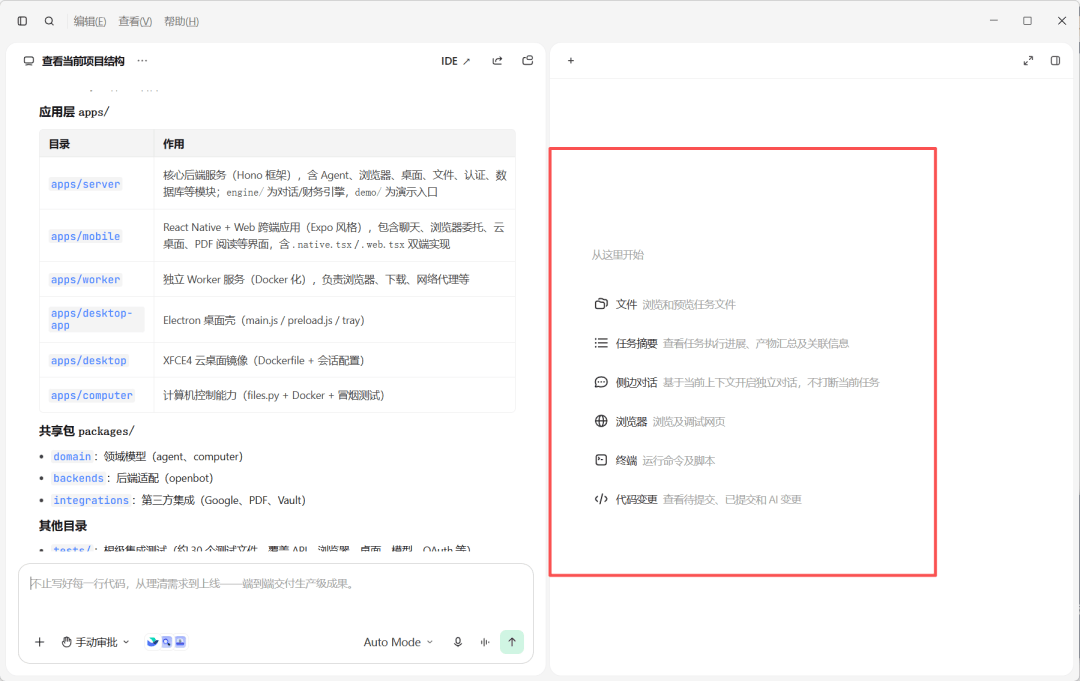The width and height of the screenshot is (1080, 681).
Task: Open the 查看(V) menu
Action: 135,21
